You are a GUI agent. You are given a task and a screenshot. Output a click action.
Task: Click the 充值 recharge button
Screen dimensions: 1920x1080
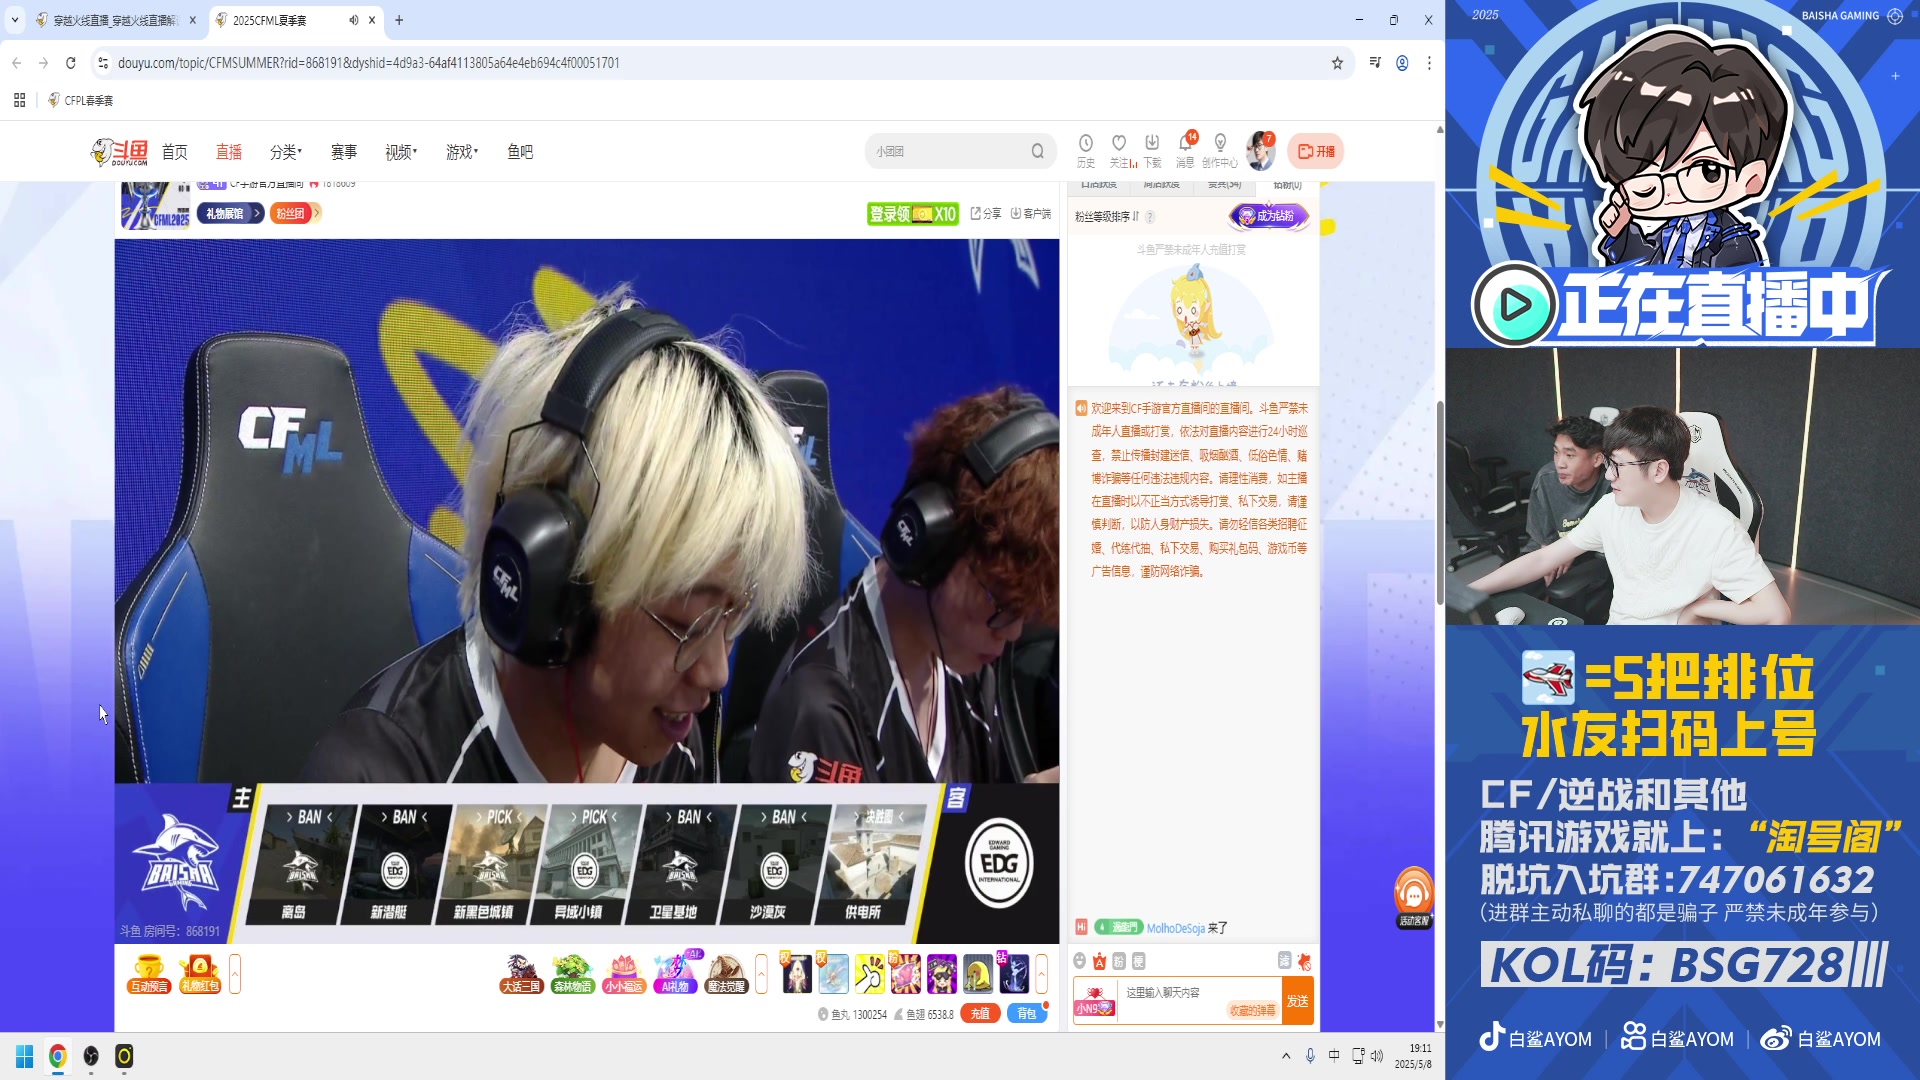coord(980,1014)
